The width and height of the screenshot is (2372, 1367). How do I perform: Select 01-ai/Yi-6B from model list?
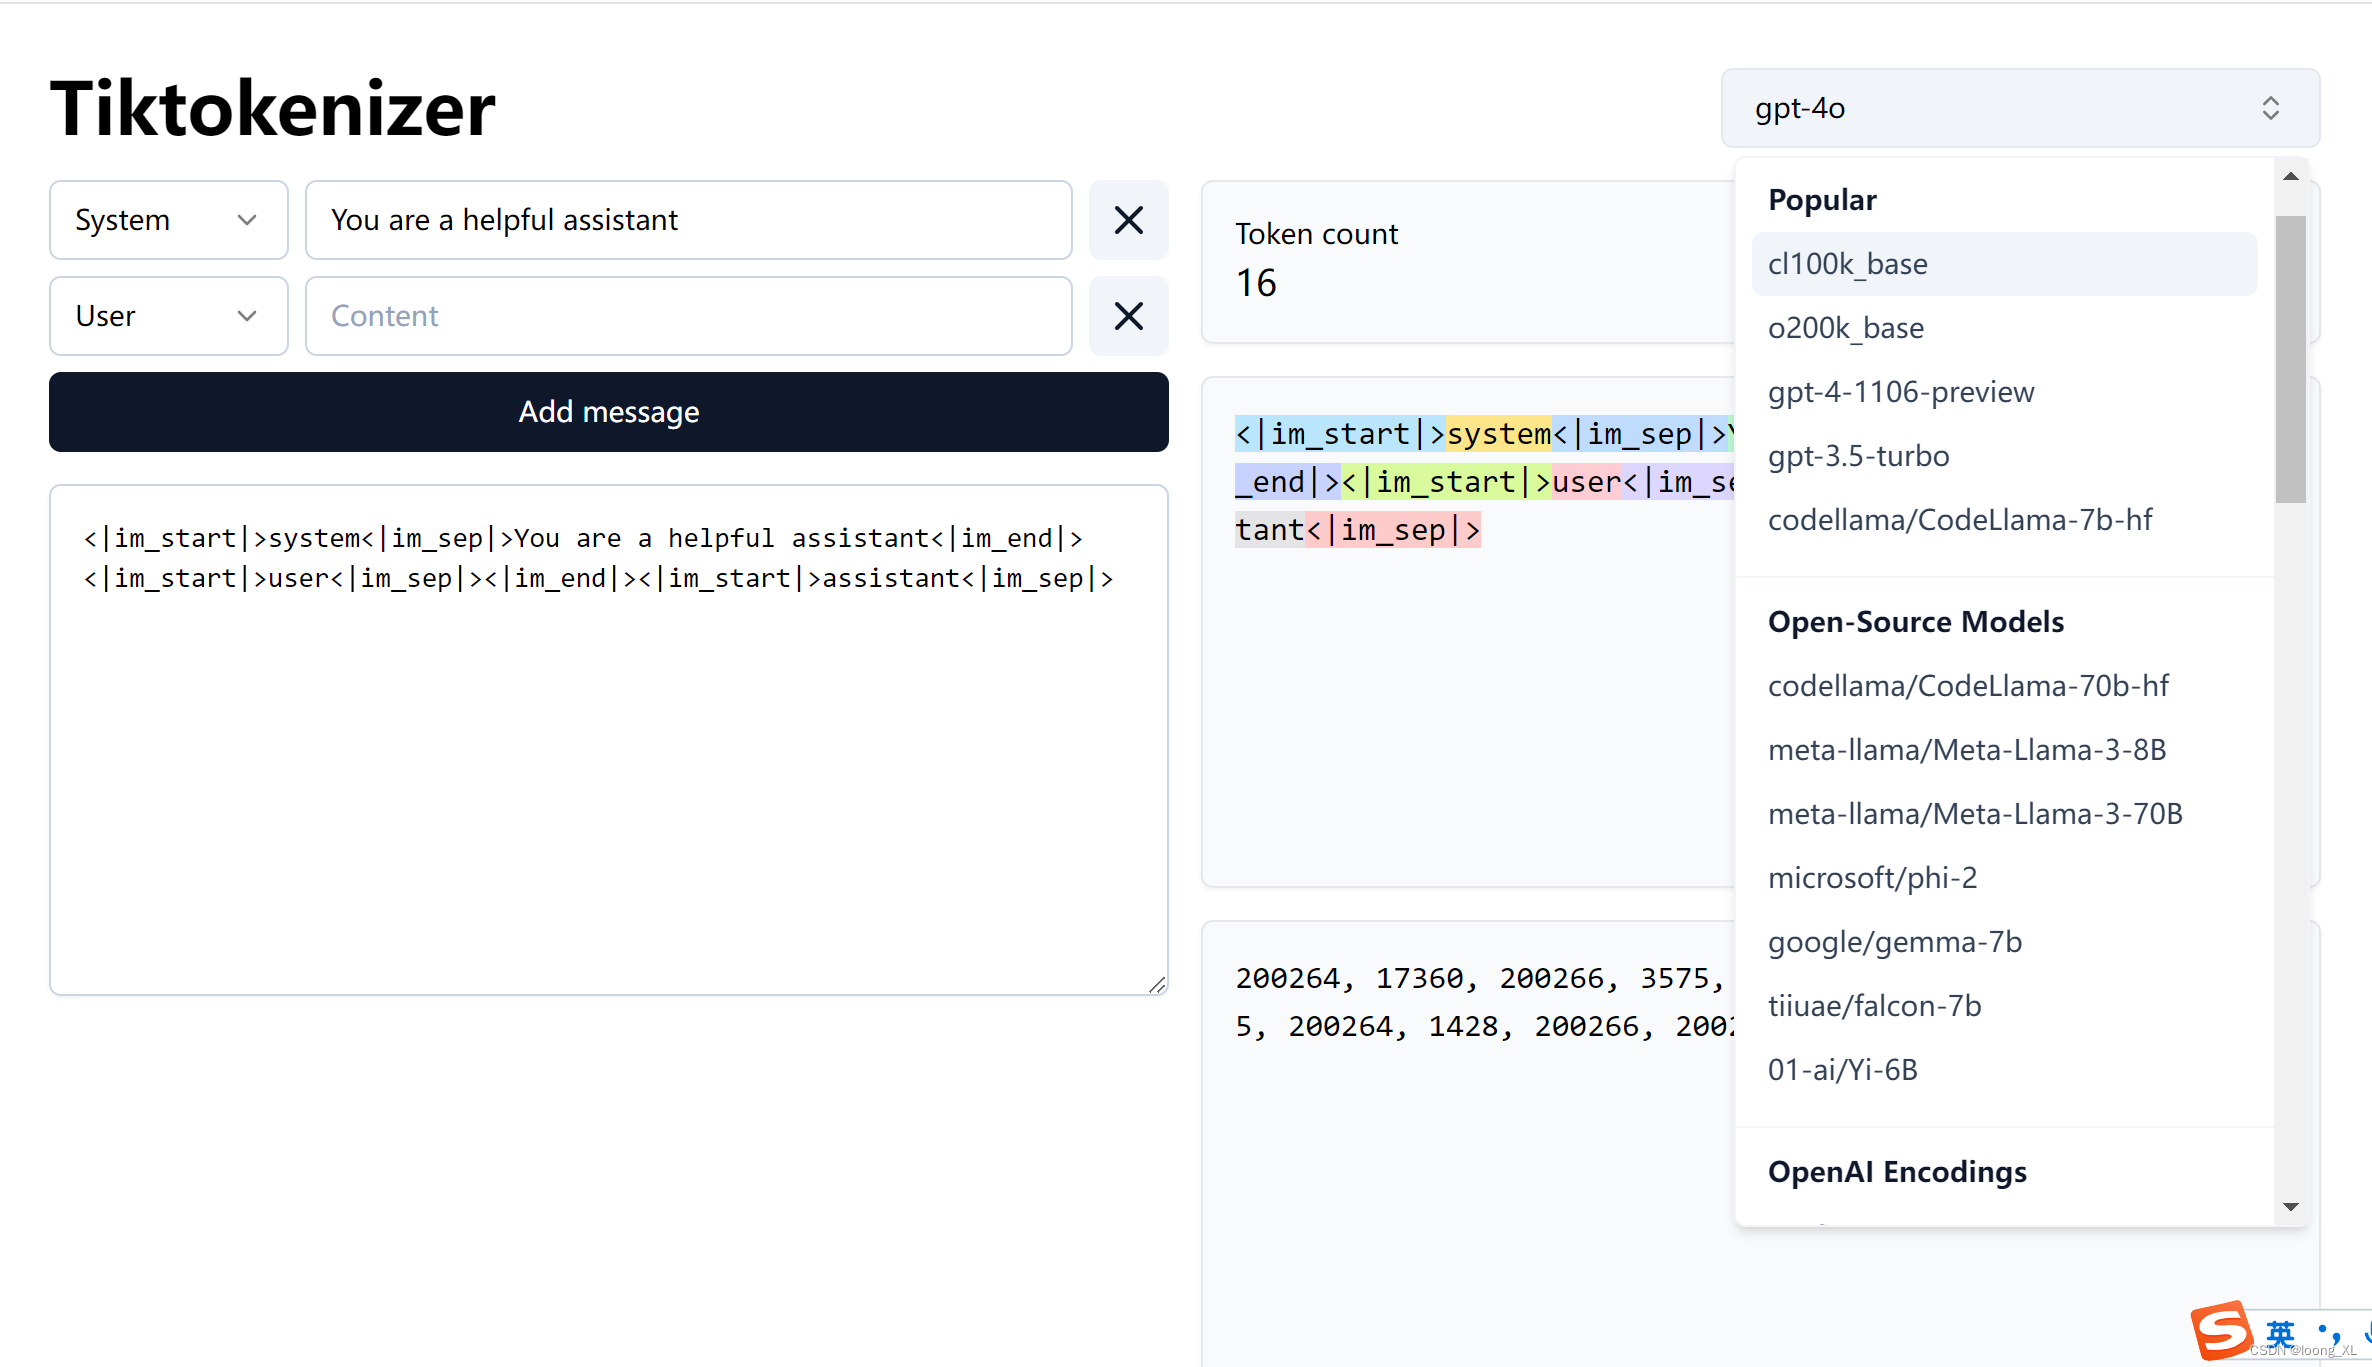click(1844, 1069)
